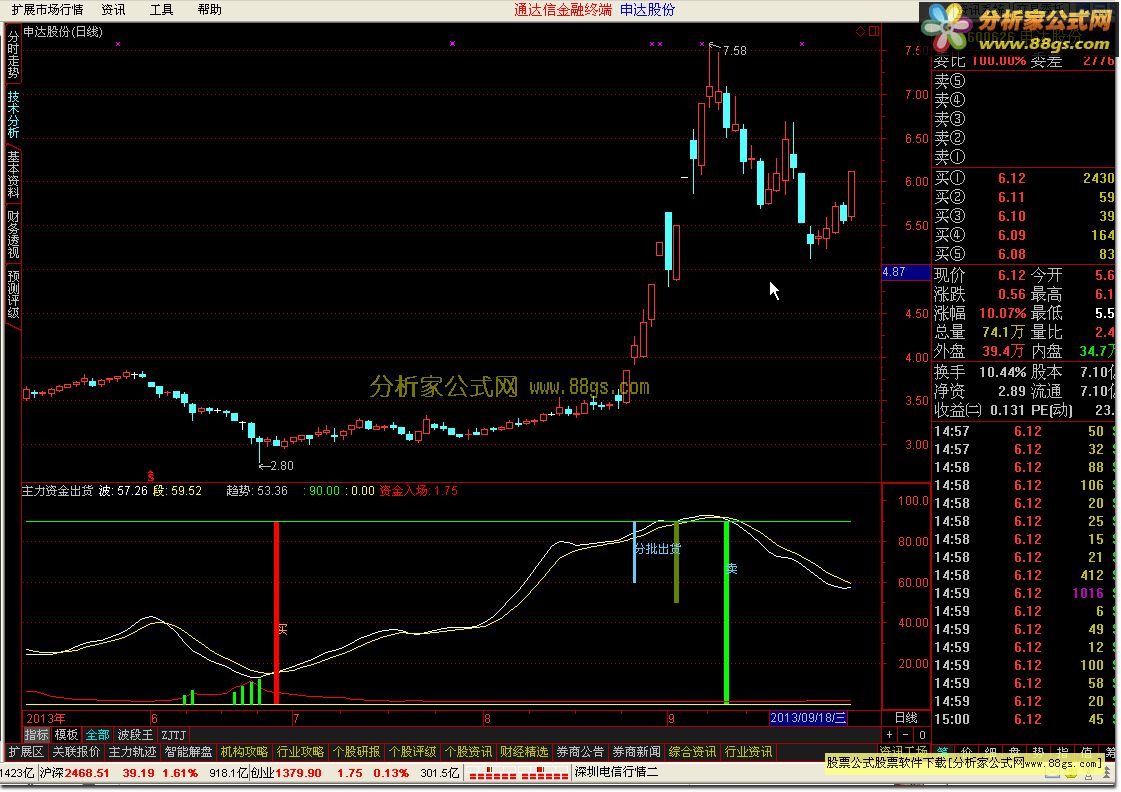Click the rightmost magenta x info marker
This screenshot has width=1121, height=792.
coord(802,44)
